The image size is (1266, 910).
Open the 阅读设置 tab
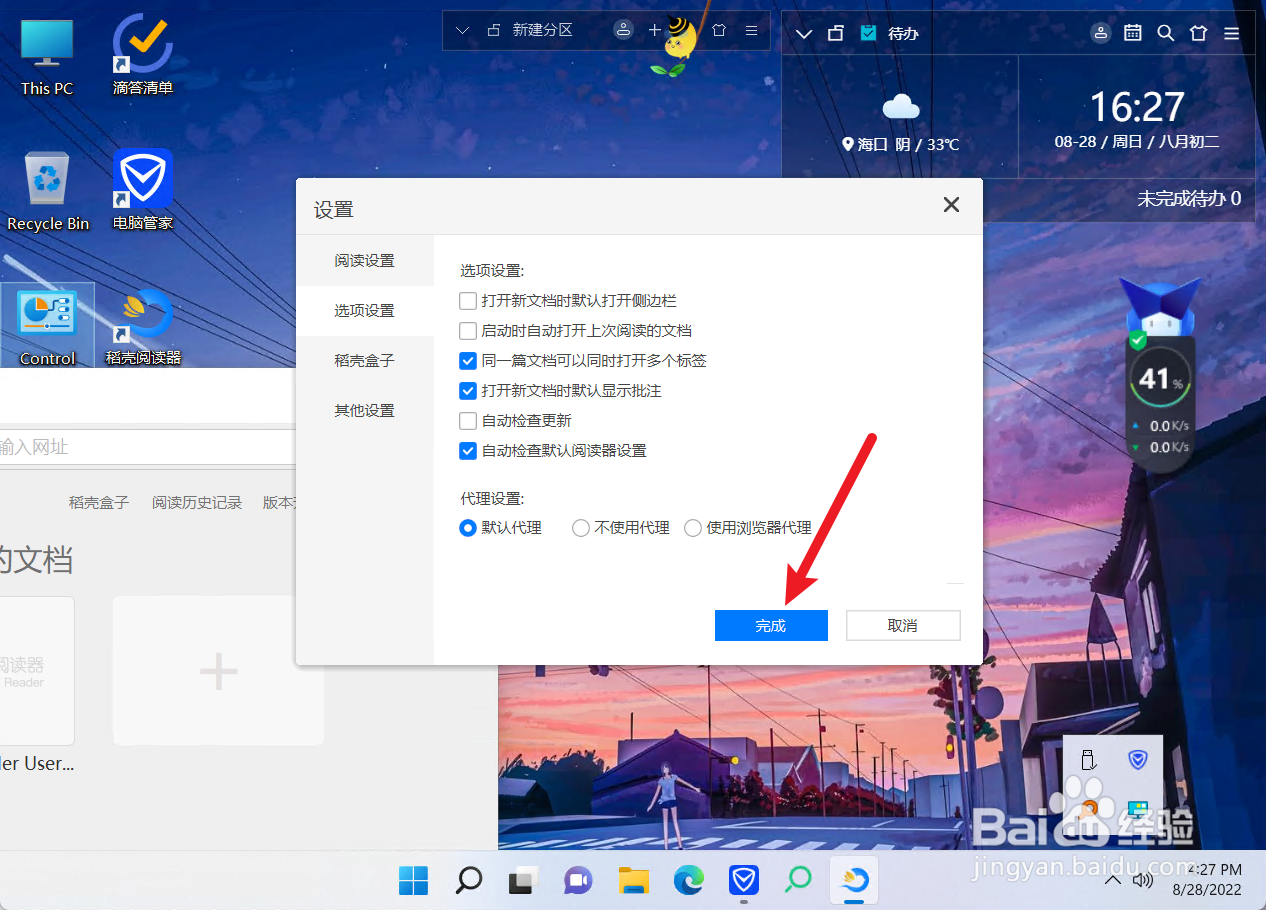pos(364,260)
